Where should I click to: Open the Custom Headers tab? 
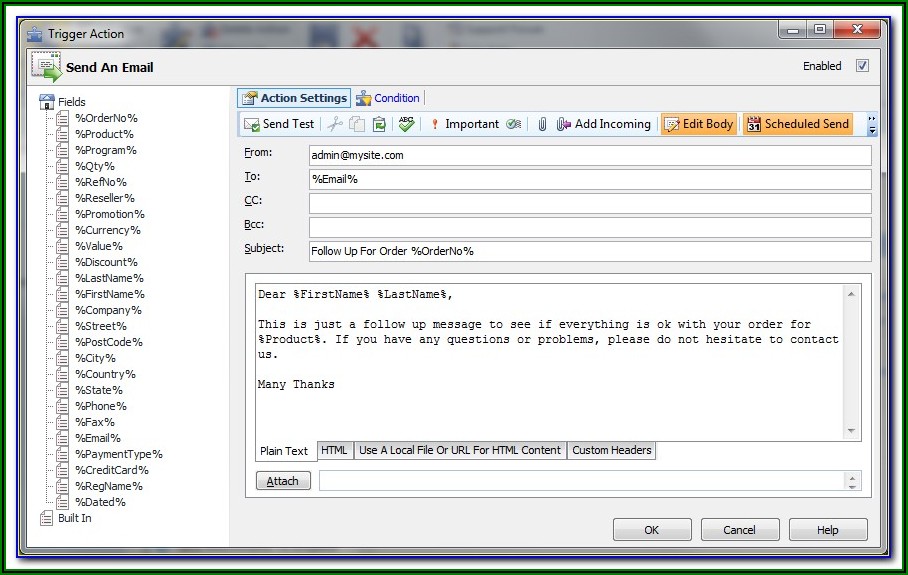[611, 450]
